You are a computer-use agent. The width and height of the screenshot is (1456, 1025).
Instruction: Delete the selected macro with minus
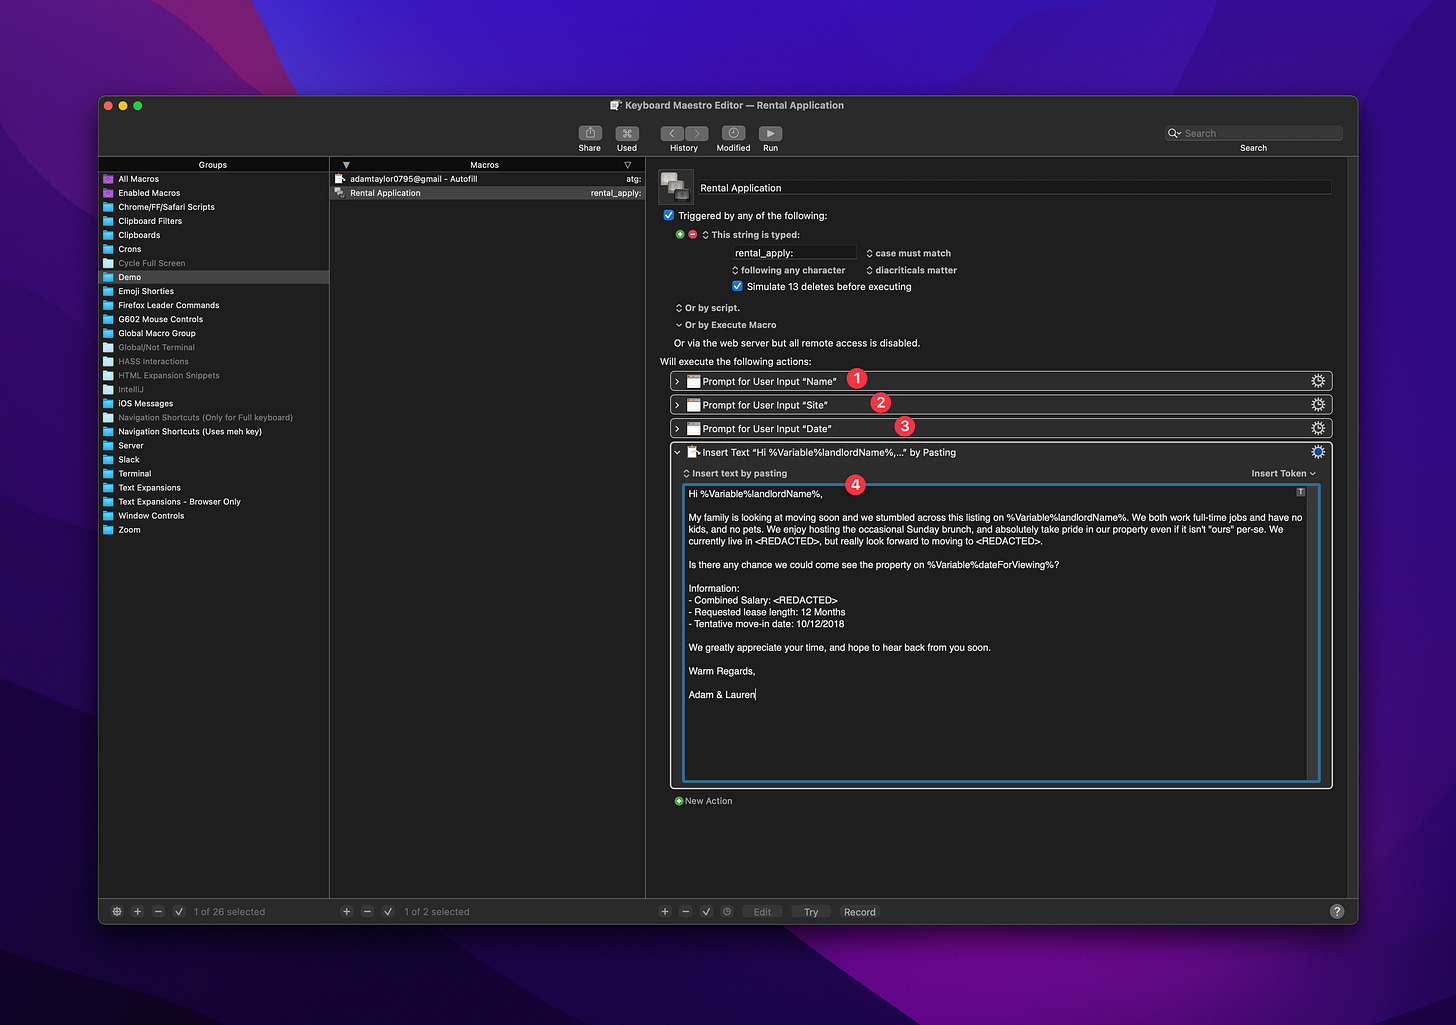(367, 912)
